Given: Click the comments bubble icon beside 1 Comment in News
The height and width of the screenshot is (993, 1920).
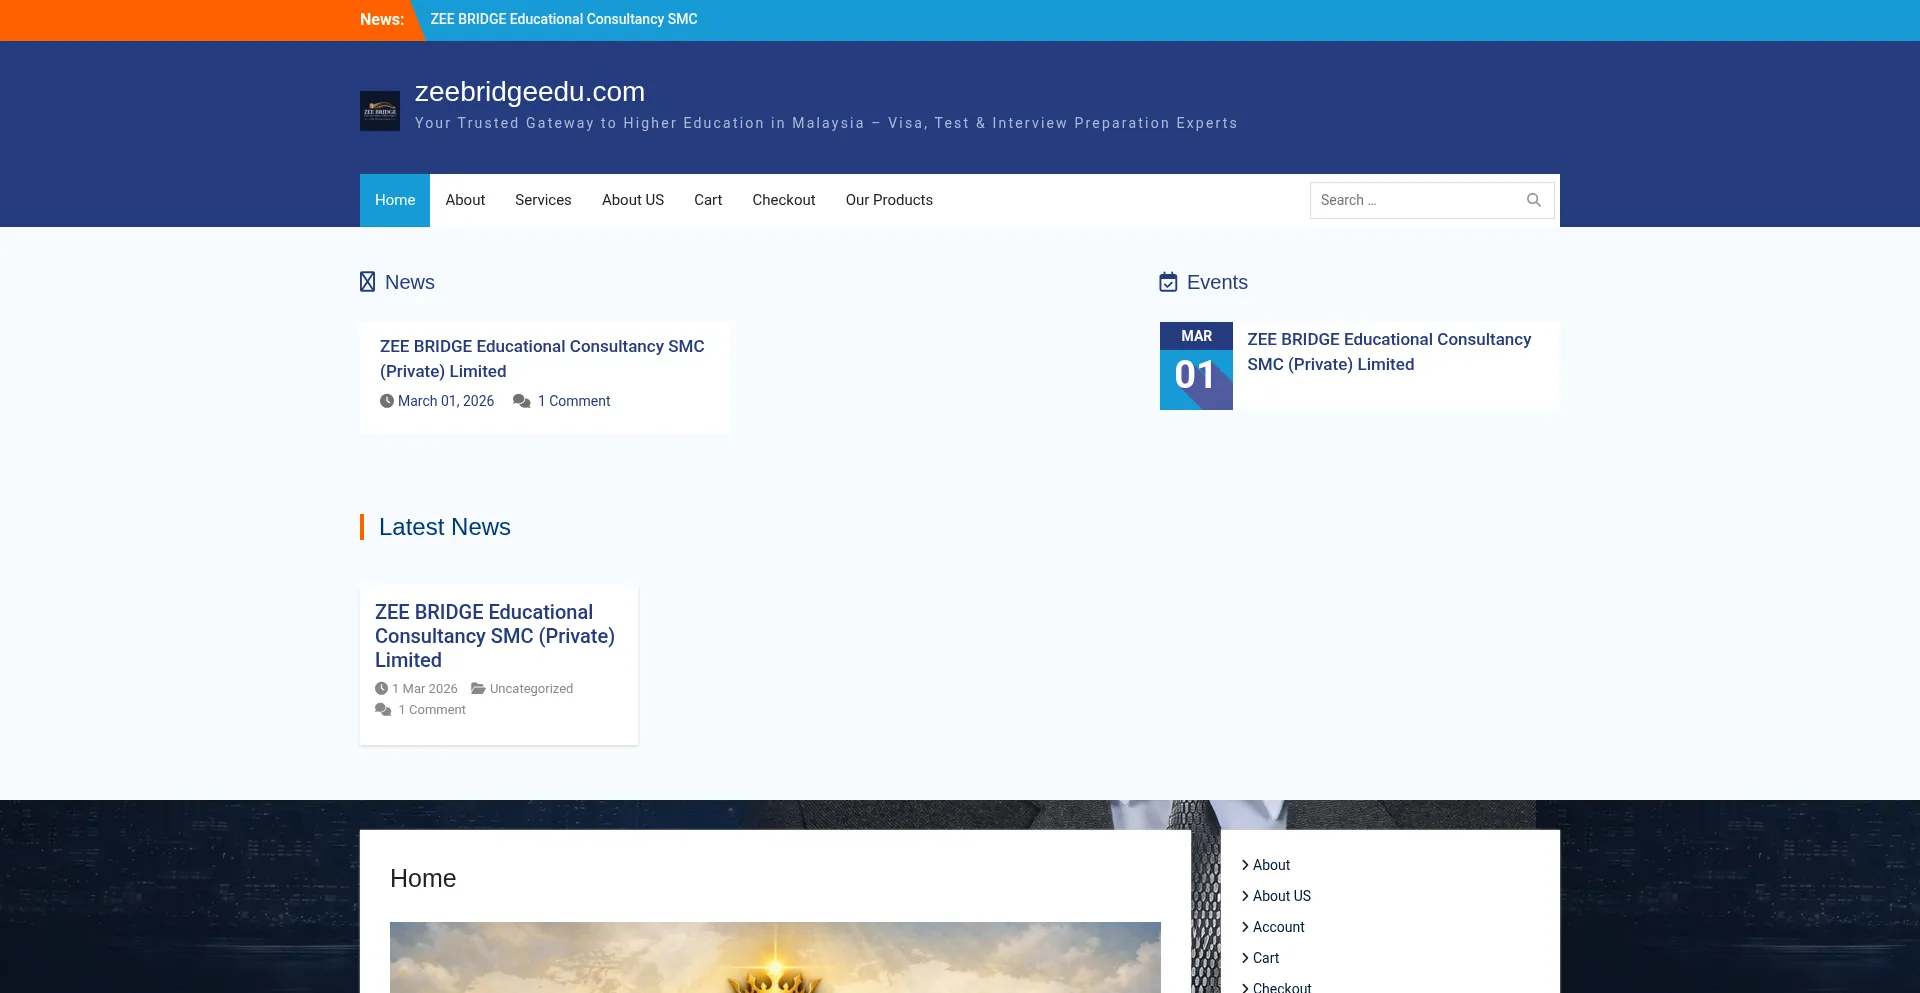Looking at the screenshot, I should point(522,401).
